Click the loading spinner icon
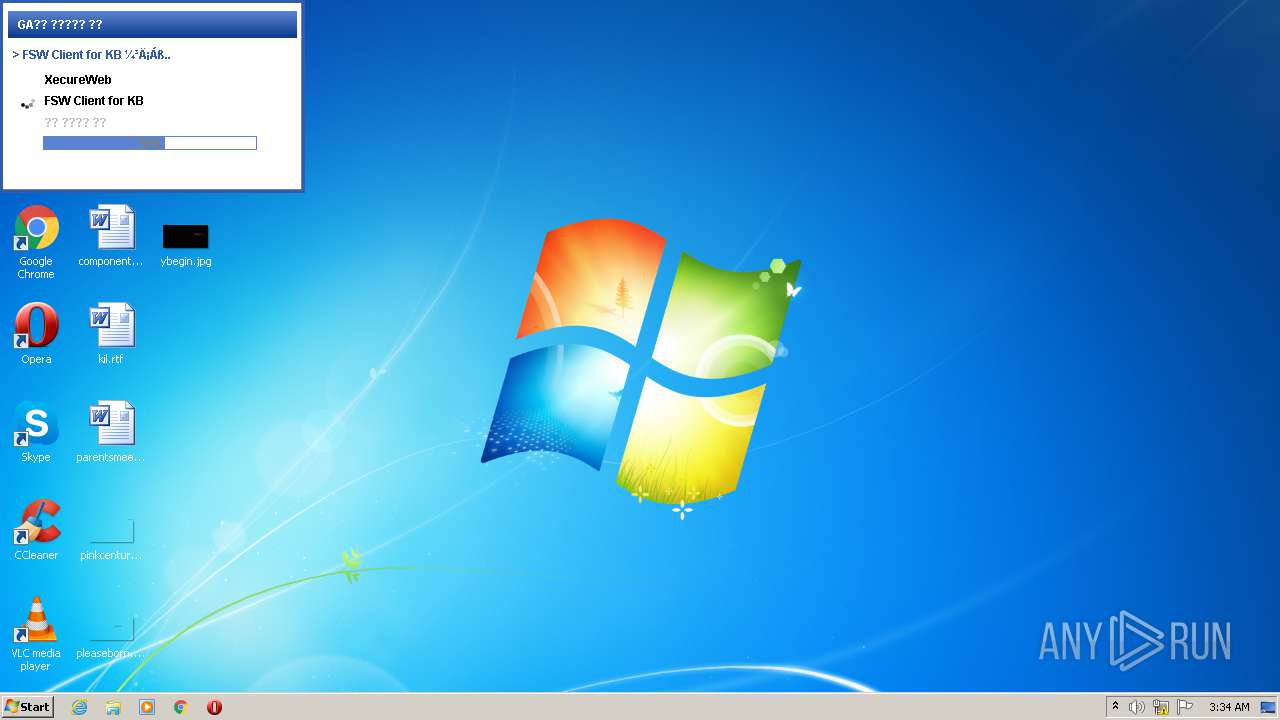This screenshot has height=720, width=1280. point(27,103)
